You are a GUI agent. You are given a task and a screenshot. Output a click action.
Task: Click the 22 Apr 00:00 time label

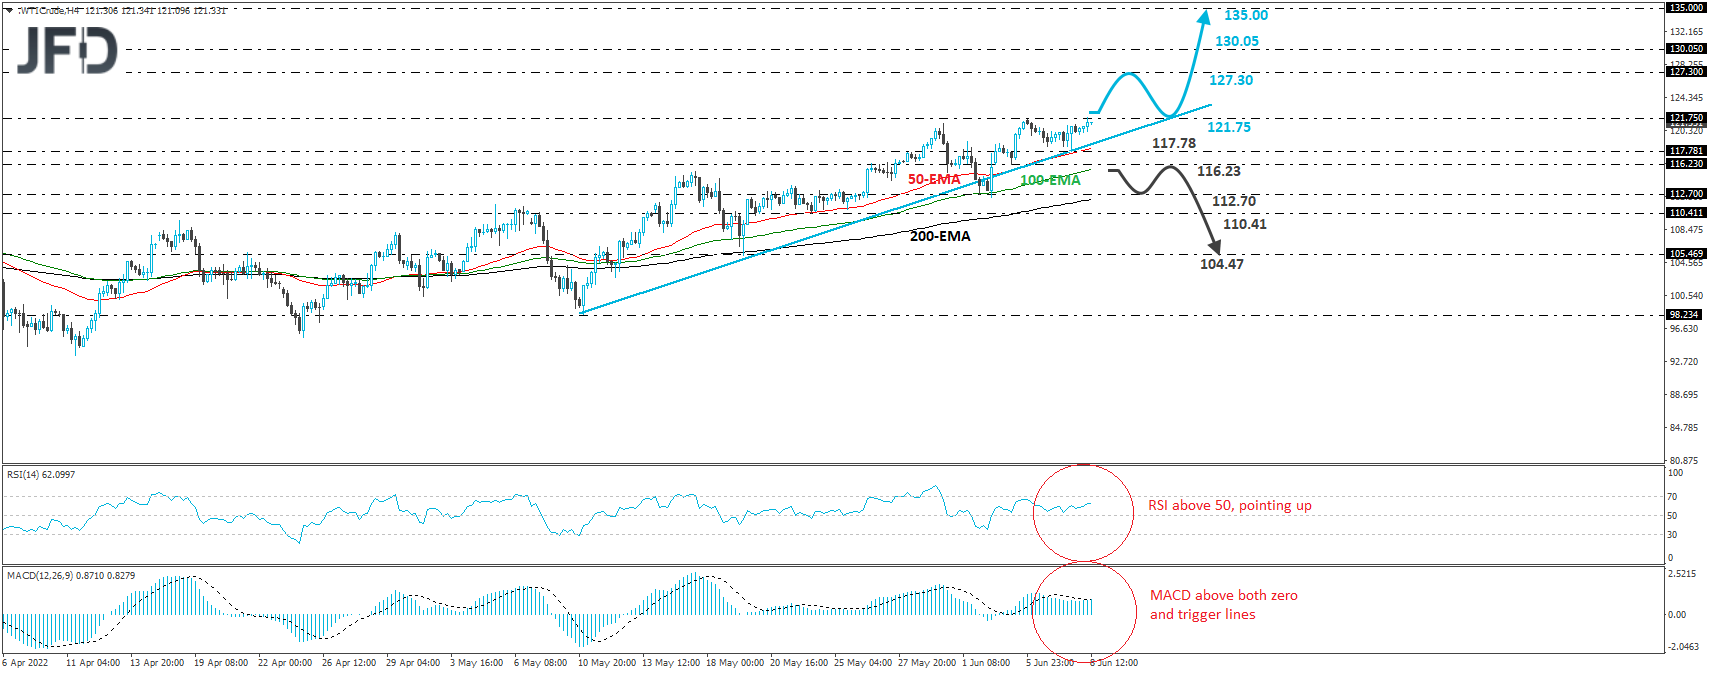coord(285,663)
